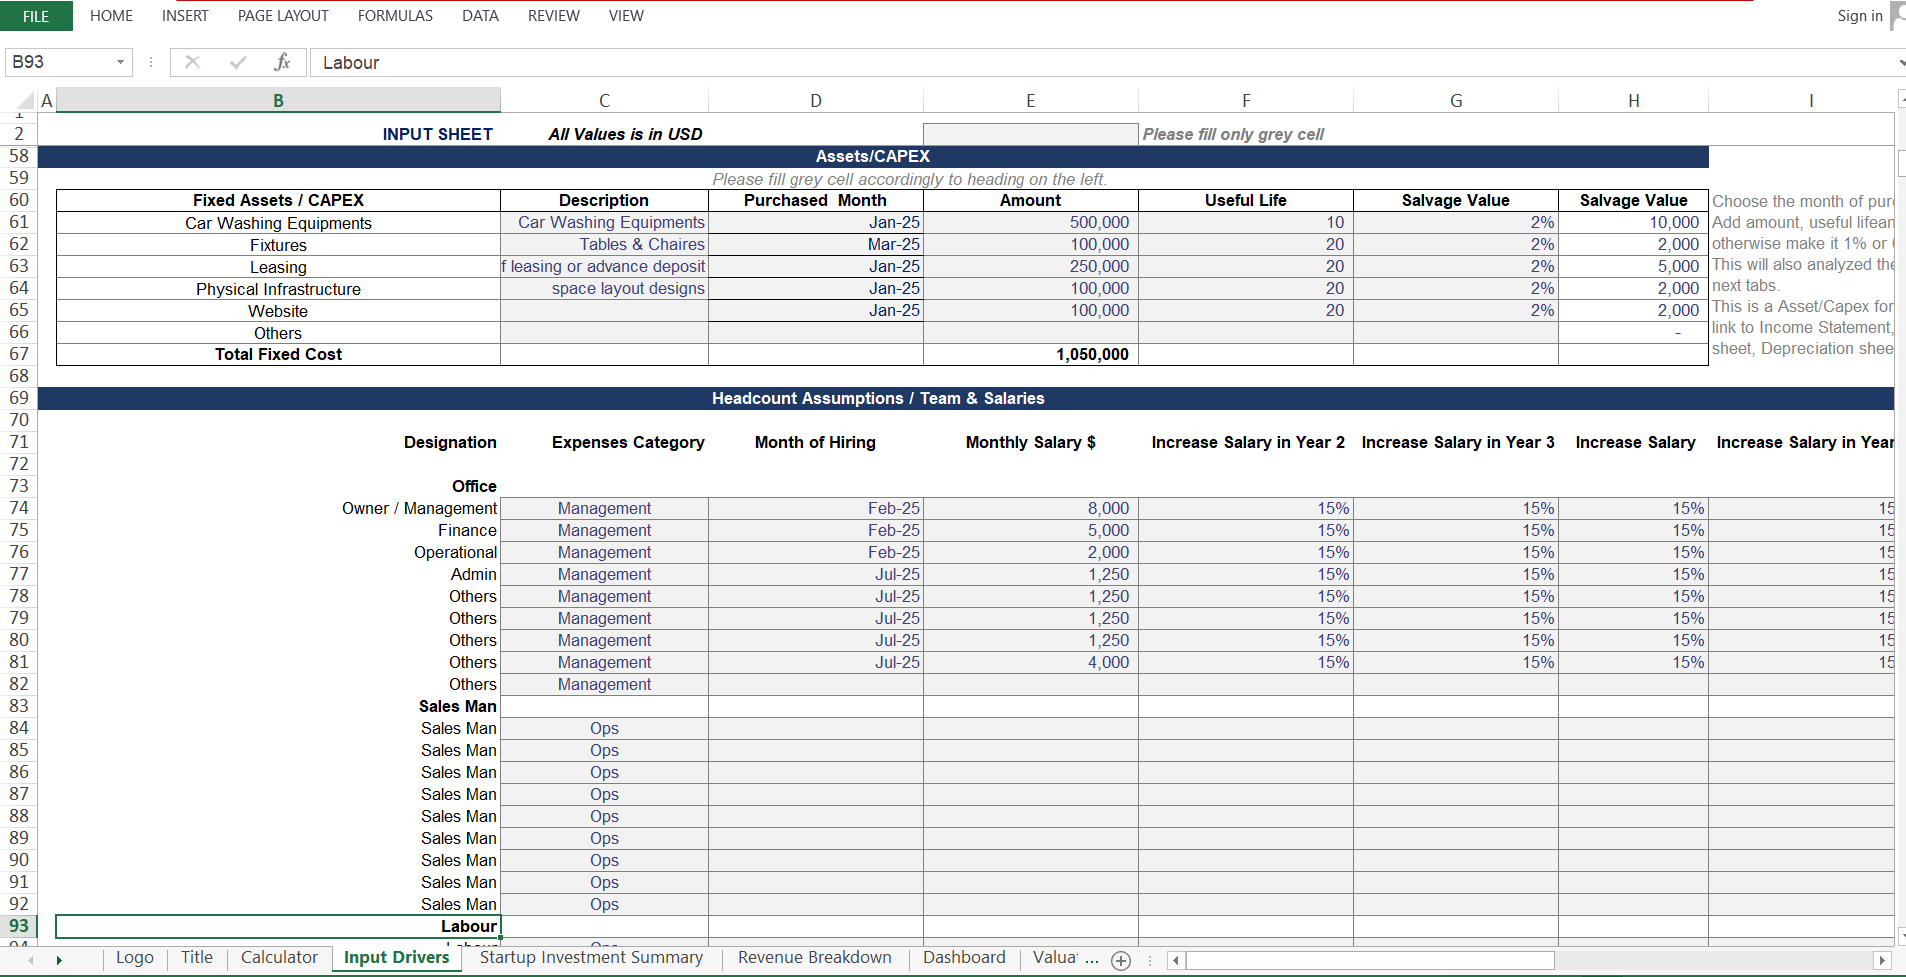Open the FILE tab

pos(36,16)
